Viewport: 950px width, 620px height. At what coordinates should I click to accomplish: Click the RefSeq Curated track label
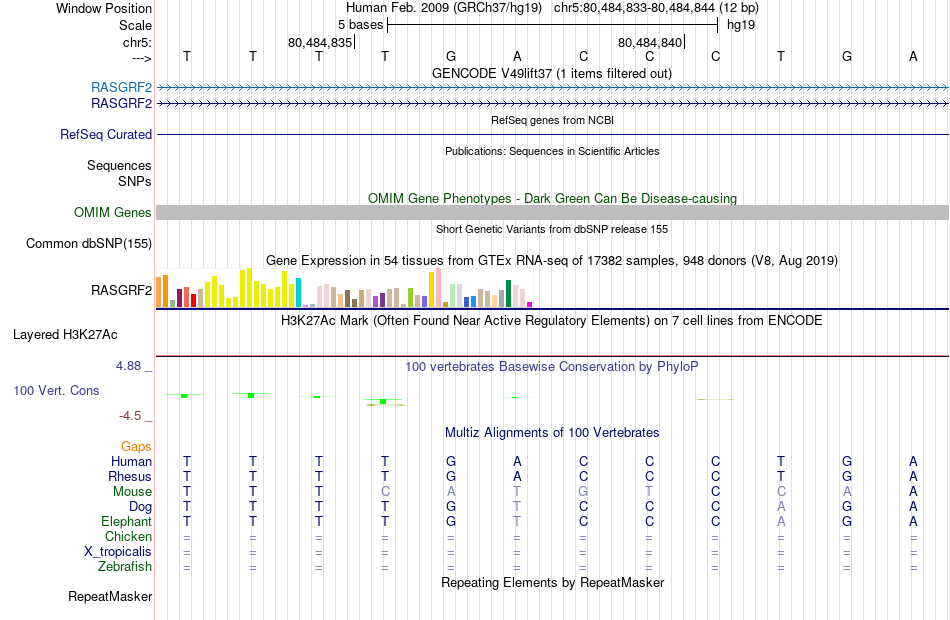click(105, 135)
